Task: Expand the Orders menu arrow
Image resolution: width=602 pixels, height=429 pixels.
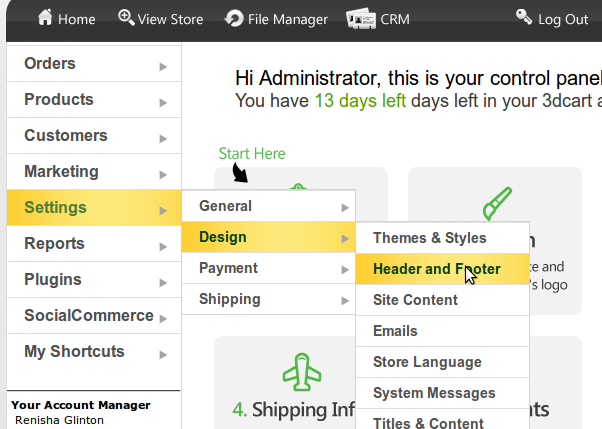Action: tap(163, 67)
